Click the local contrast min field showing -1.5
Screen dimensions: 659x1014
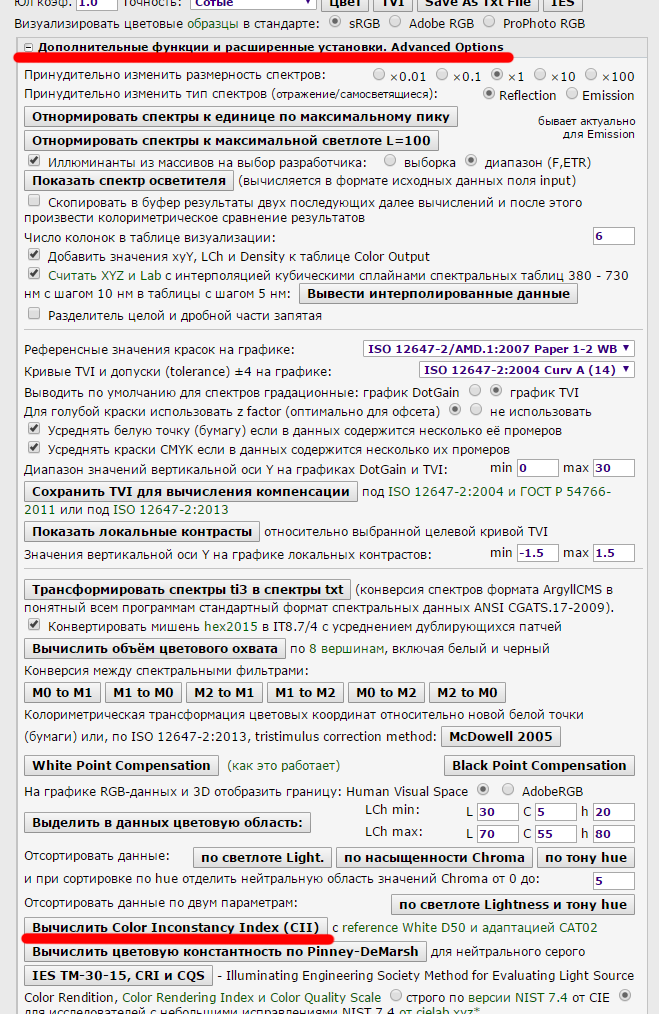click(x=537, y=553)
